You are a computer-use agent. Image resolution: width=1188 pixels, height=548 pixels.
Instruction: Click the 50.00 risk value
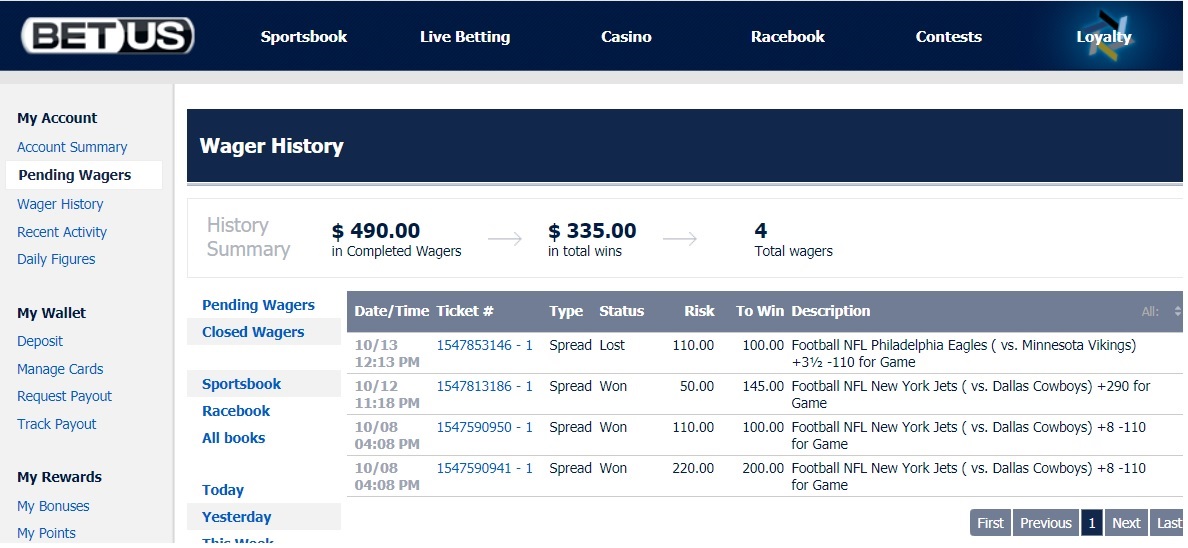(697, 387)
